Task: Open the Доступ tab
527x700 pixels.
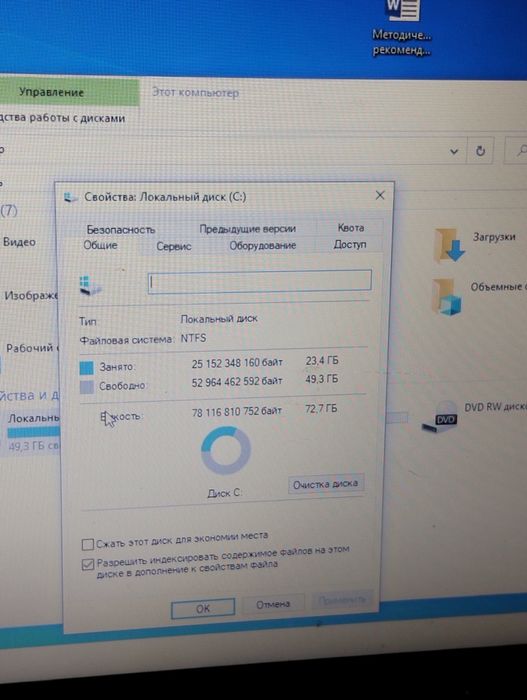Action: coord(350,244)
